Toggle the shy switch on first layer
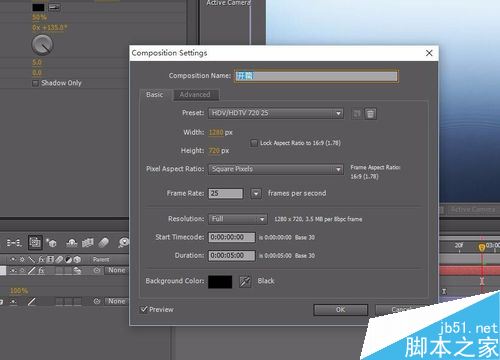500x360 pixels. [13, 270]
